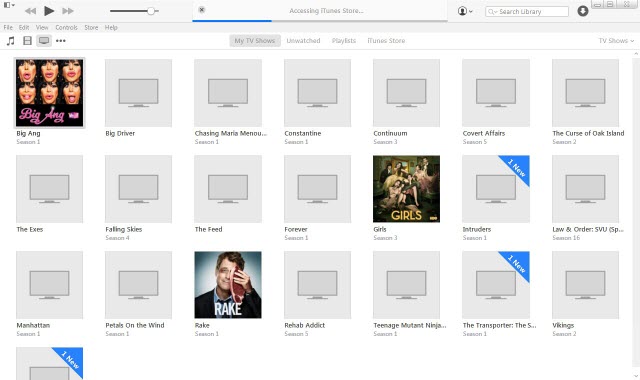Viewport: 640px width, 380px height.
Task: Open the Forever show thumbnail
Action: coord(318,189)
